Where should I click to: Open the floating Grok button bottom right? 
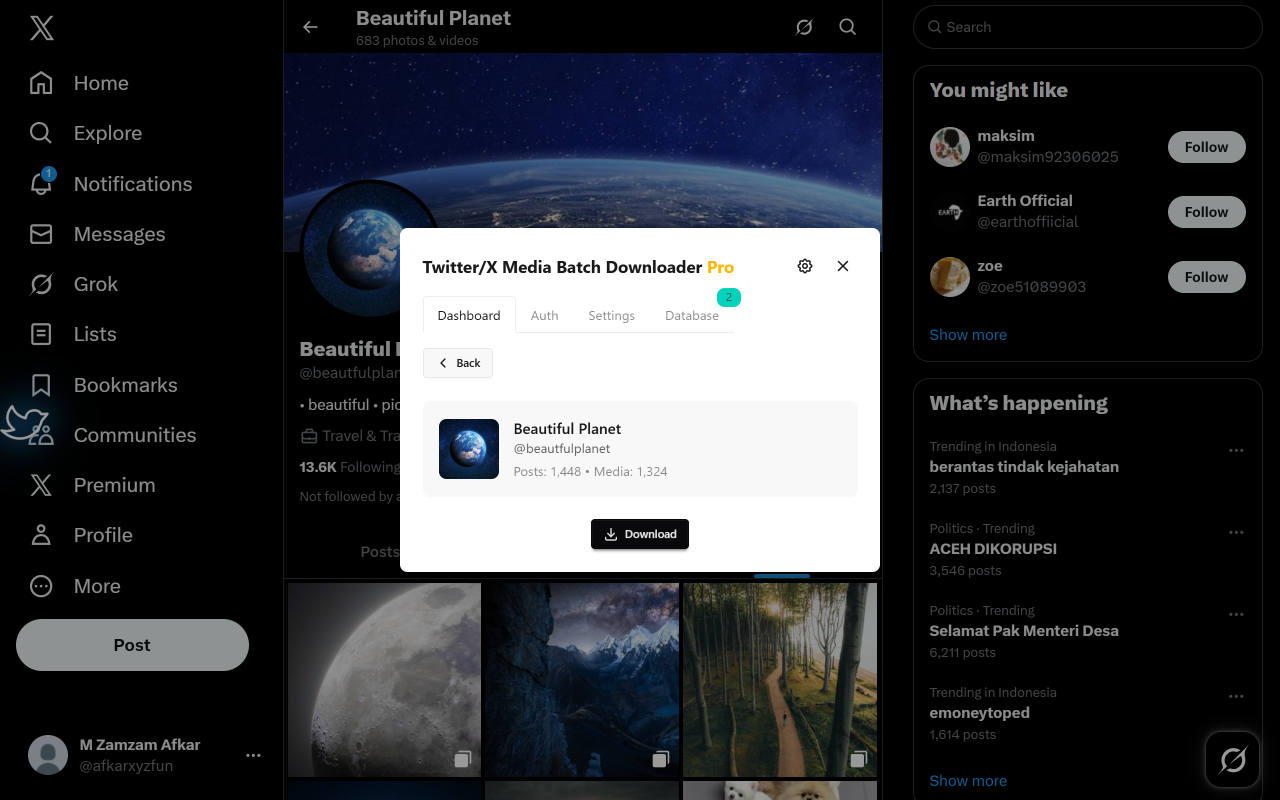[x=1232, y=759]
